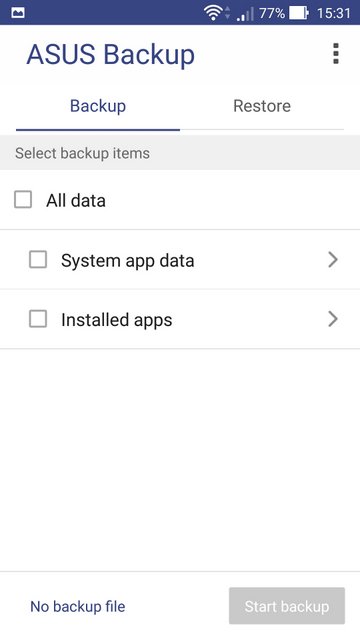Tap the cellular signal strength icon
This screenshot has width=360, height=640.
[245, 14]
